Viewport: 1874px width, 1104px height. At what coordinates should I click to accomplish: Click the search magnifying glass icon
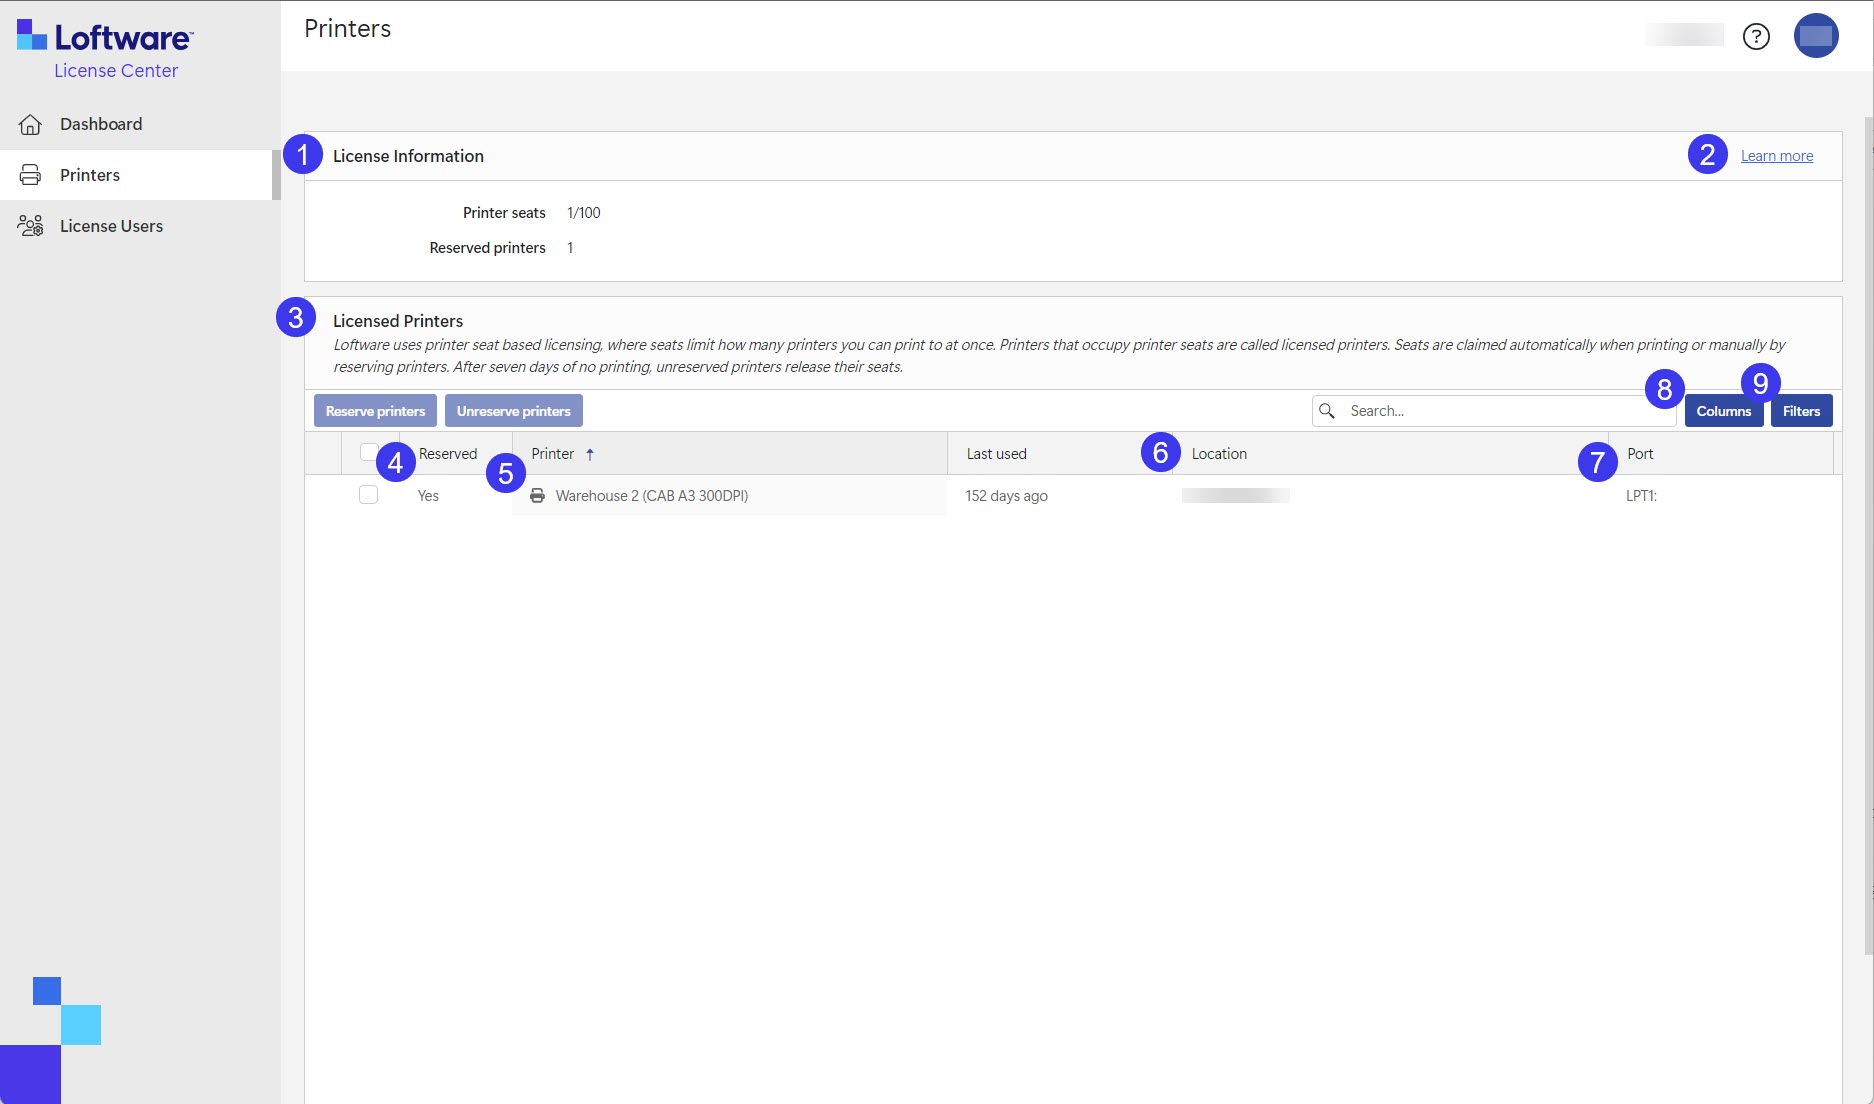[1327, 411]
